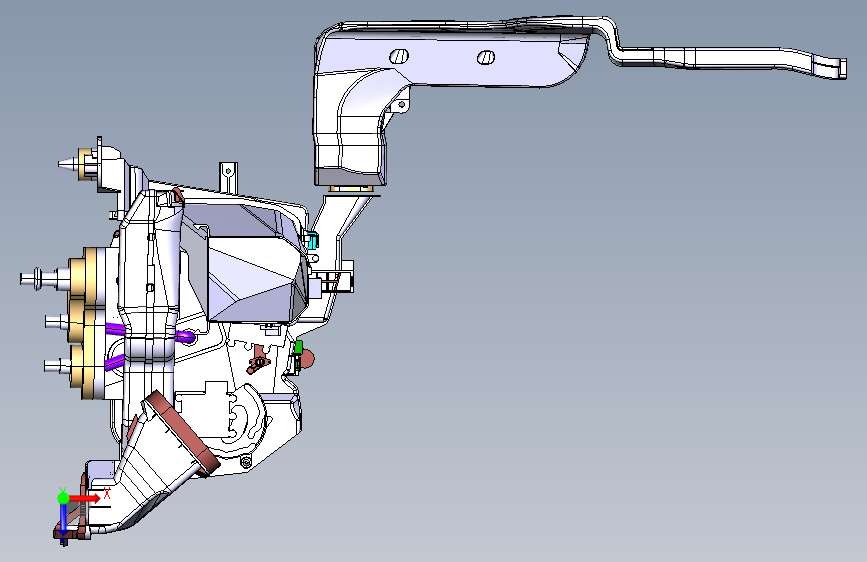Select the upper purple tube near tan flange
The image size is (867, 562).
[115, 330]
